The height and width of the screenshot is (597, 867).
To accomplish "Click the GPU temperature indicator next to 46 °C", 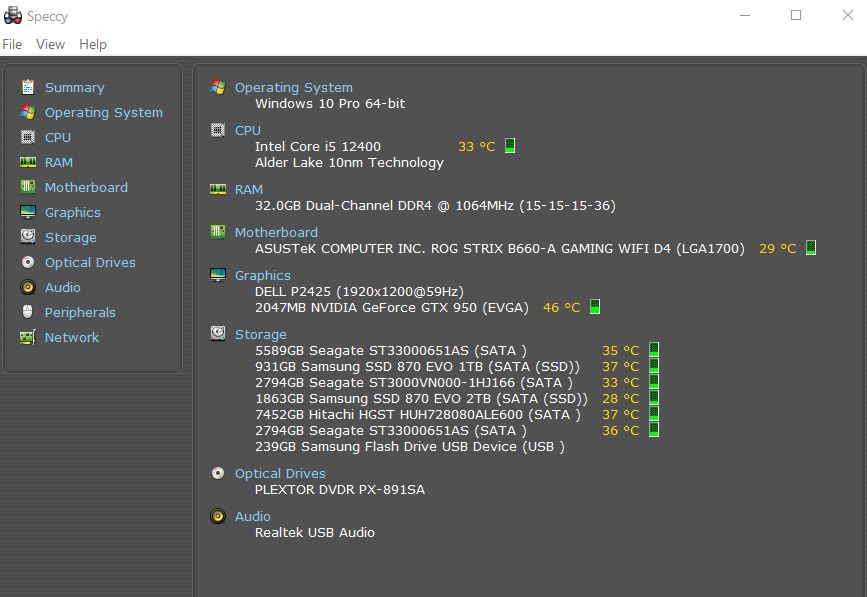I will pyautogui.click(x=595, y=307).
